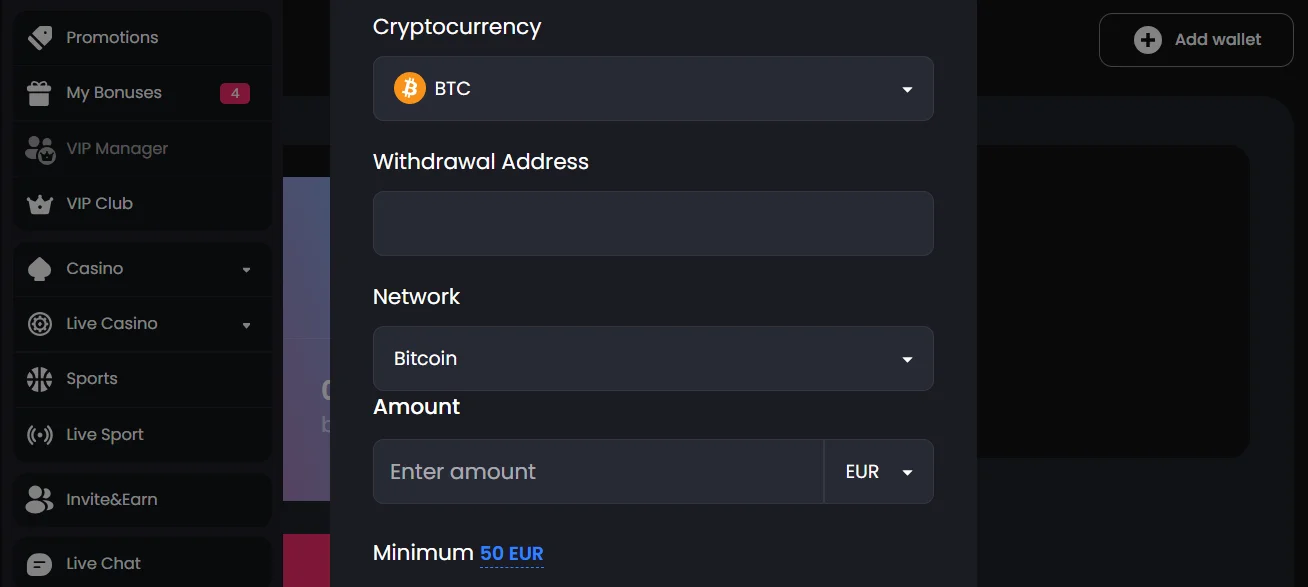Click the Promotions tag icon
Image resolution: width=1308 pixels, height=587 pixels.
click(40, 38)
